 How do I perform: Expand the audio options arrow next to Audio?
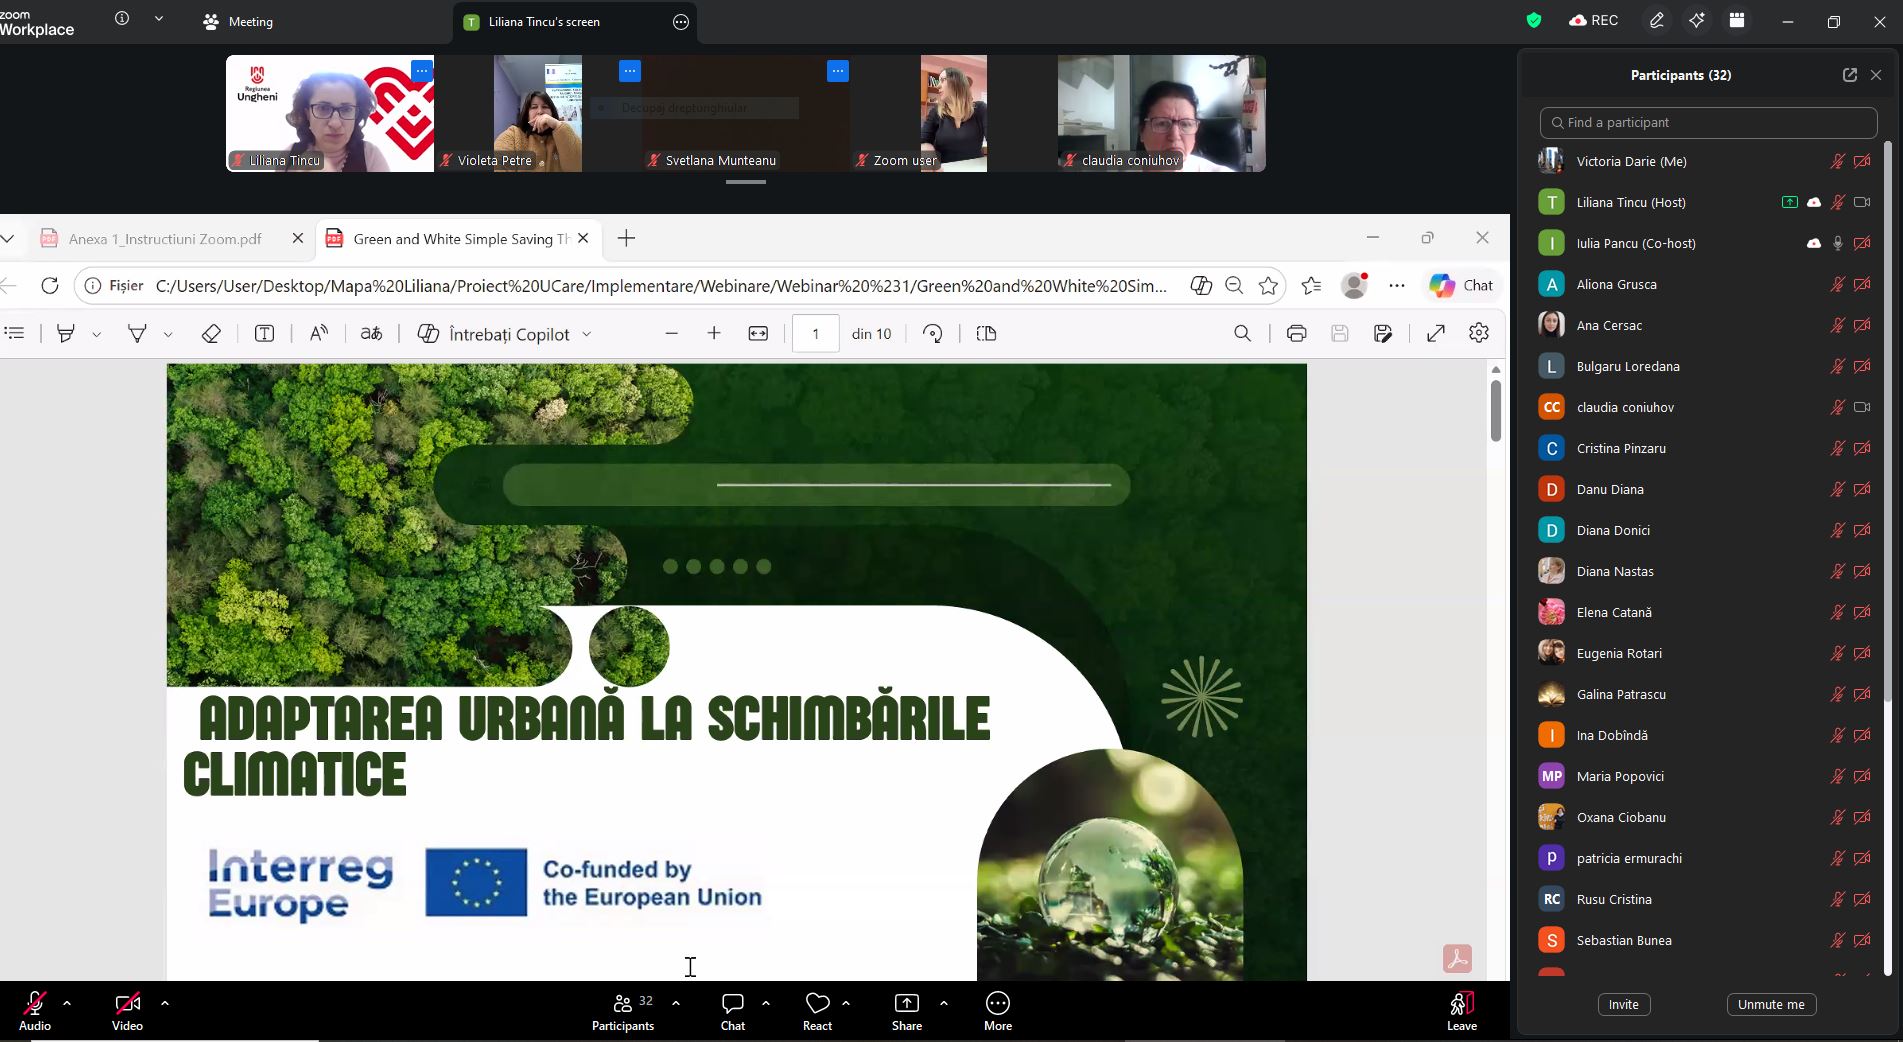[x=67, y=1003]
